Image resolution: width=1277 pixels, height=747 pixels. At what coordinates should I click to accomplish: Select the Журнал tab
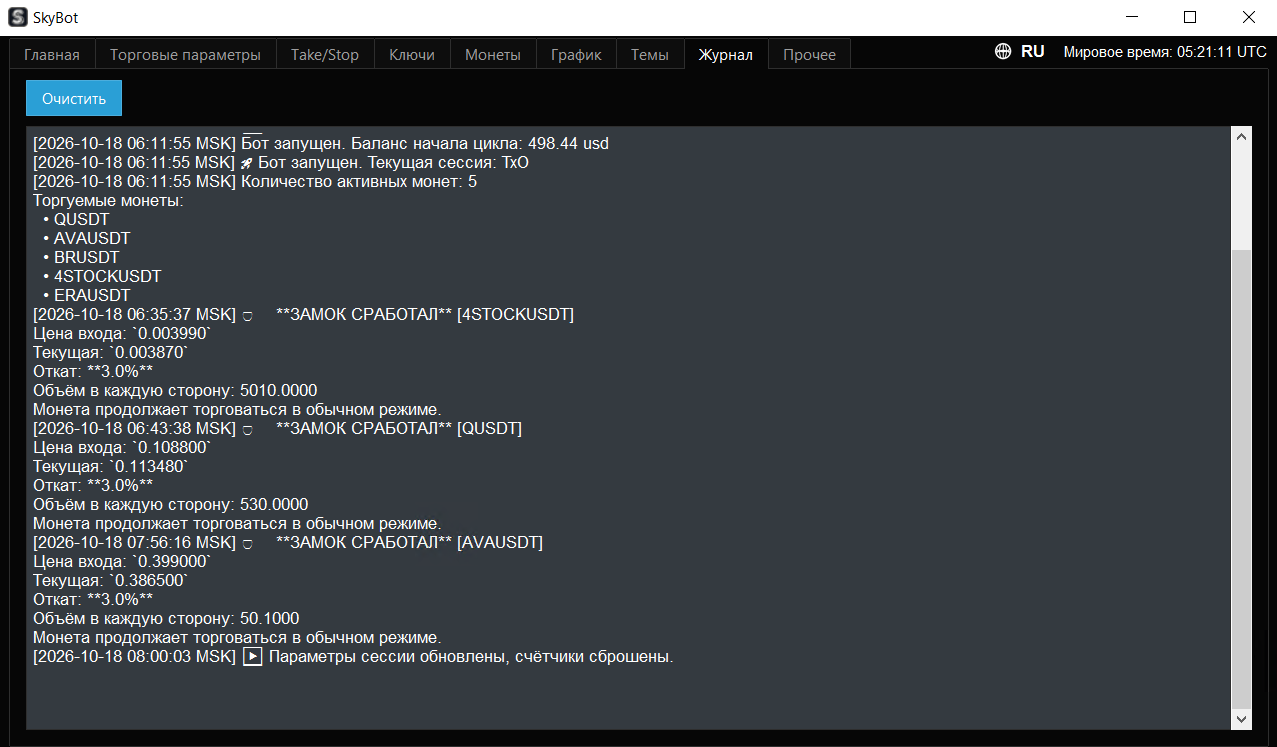(726, 55)
